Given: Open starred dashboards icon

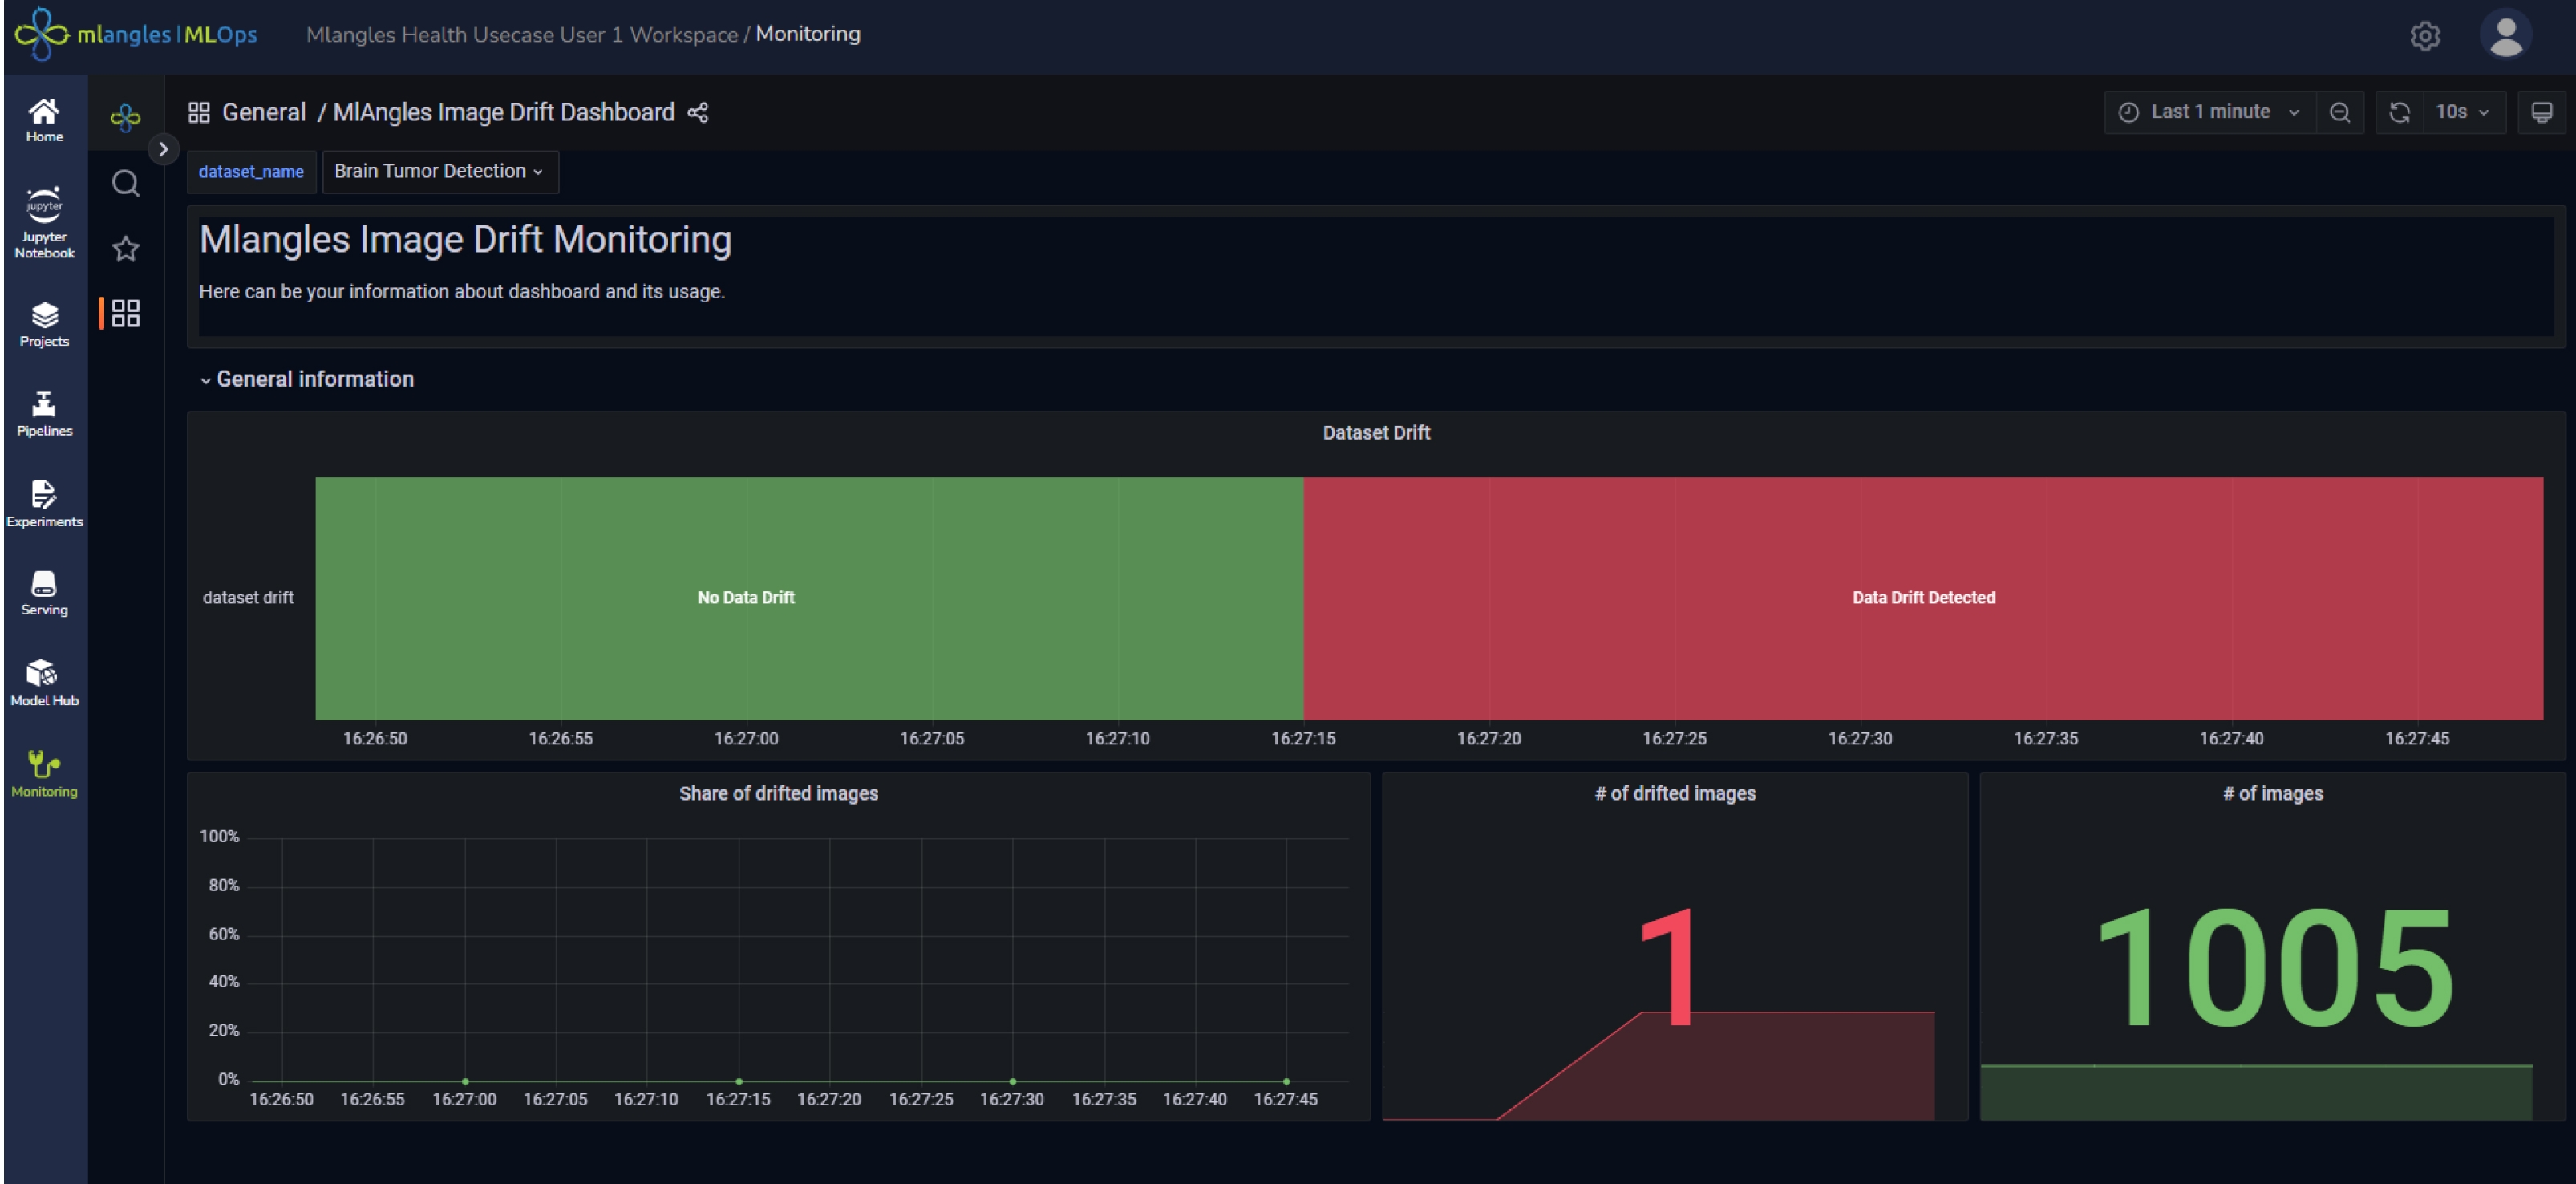Looking at the screenshot, I should (125, 248).
